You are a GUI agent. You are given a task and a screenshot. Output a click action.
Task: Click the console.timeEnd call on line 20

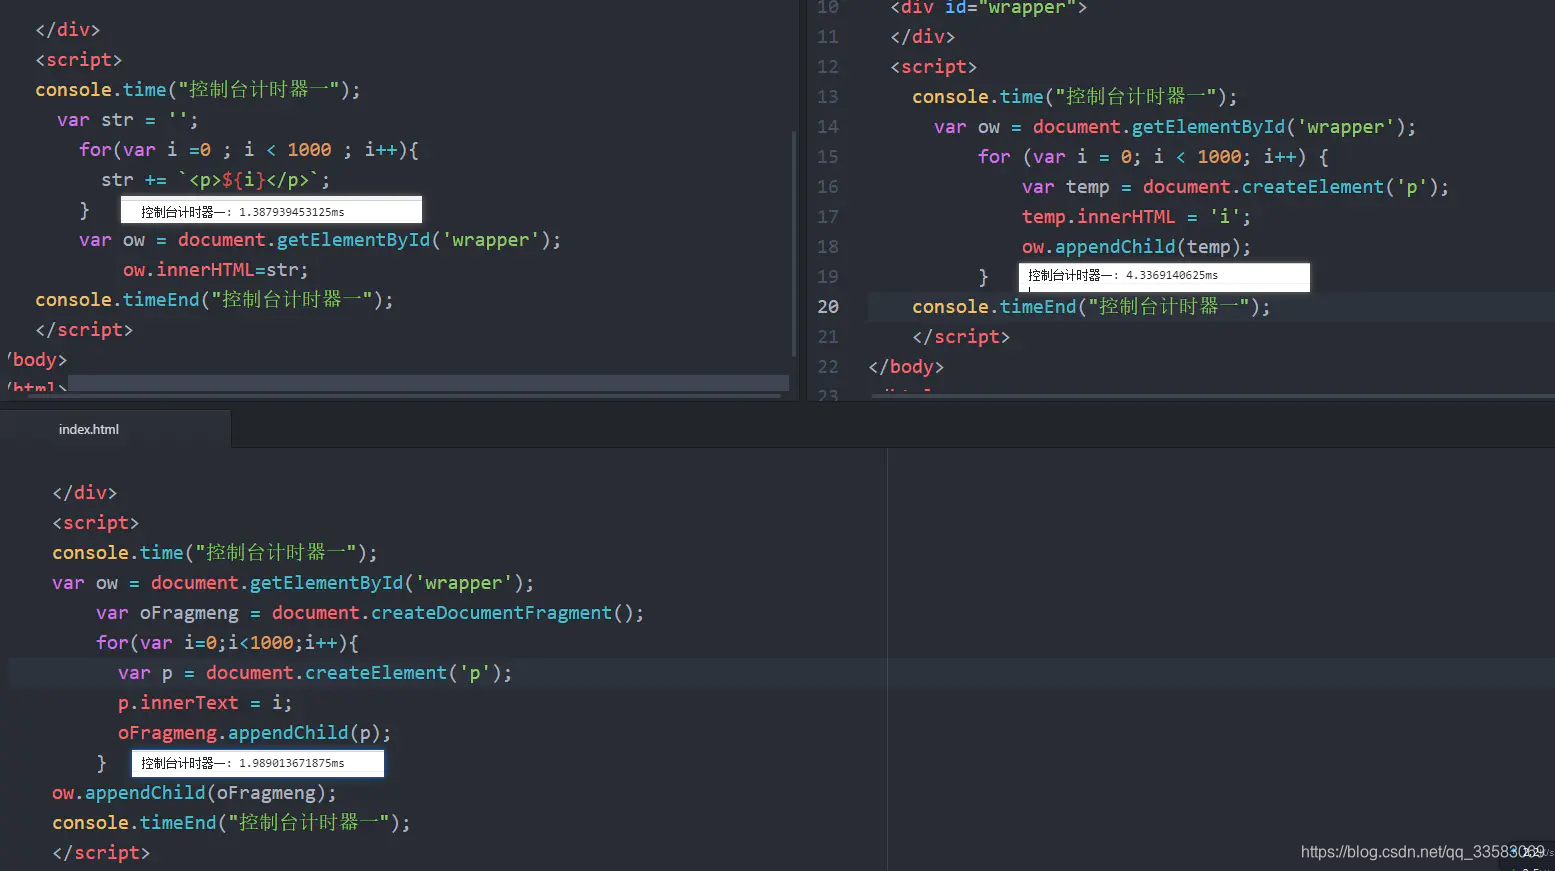pyautogui.click(x=1091, y=307)
